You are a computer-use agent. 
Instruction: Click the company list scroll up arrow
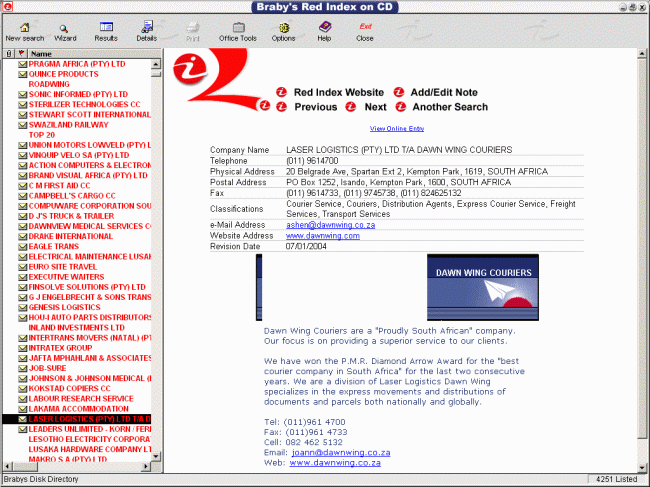click(x=156, y=64)
